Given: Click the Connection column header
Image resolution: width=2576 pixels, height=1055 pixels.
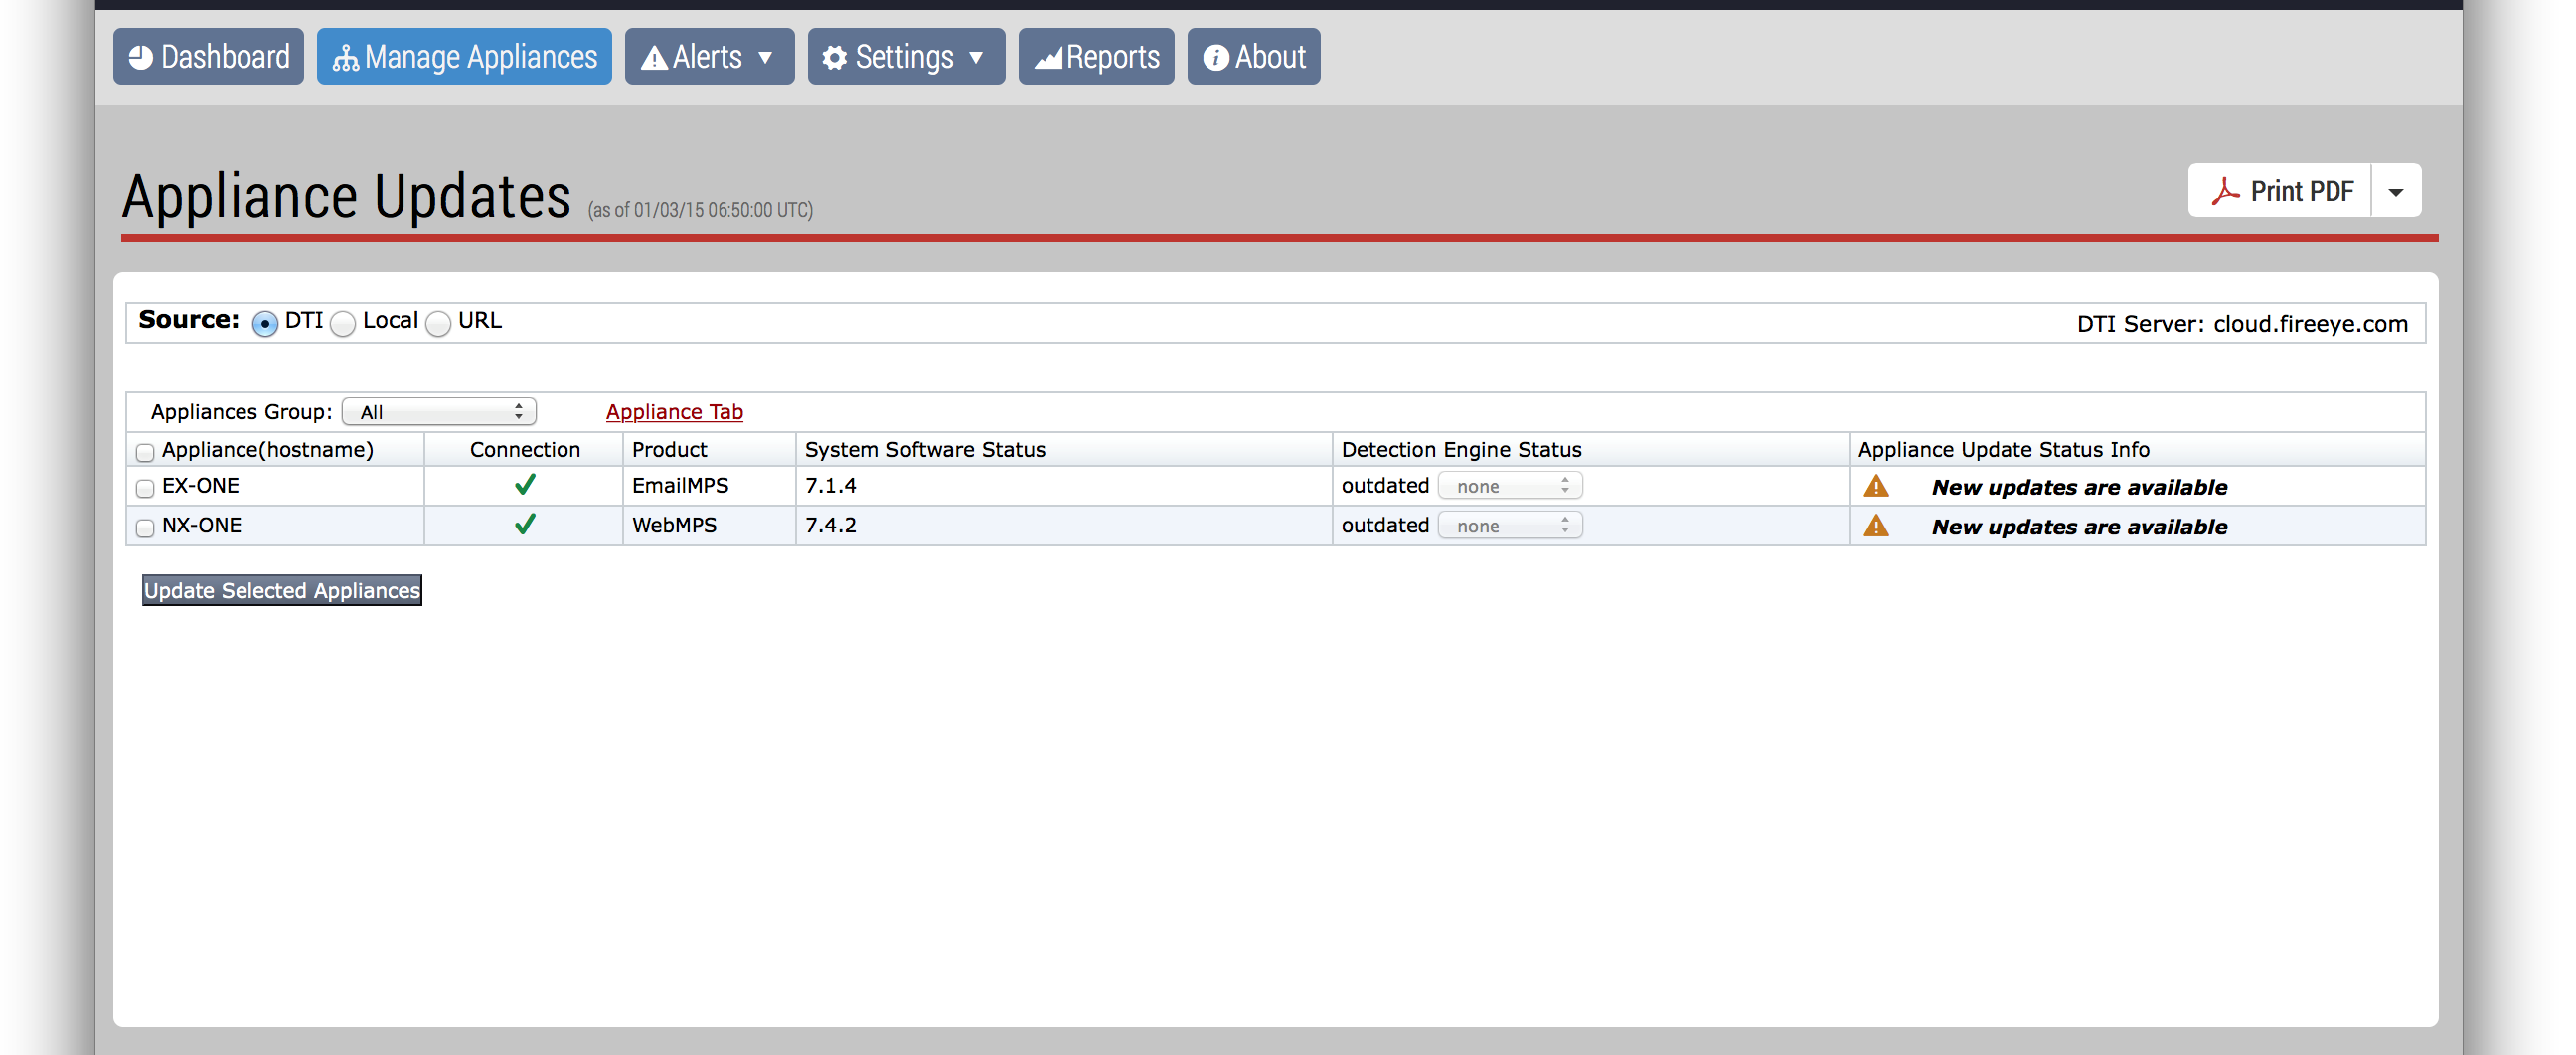Looking at the screenshot, I should pyautogui.click(x=525, y=450).
